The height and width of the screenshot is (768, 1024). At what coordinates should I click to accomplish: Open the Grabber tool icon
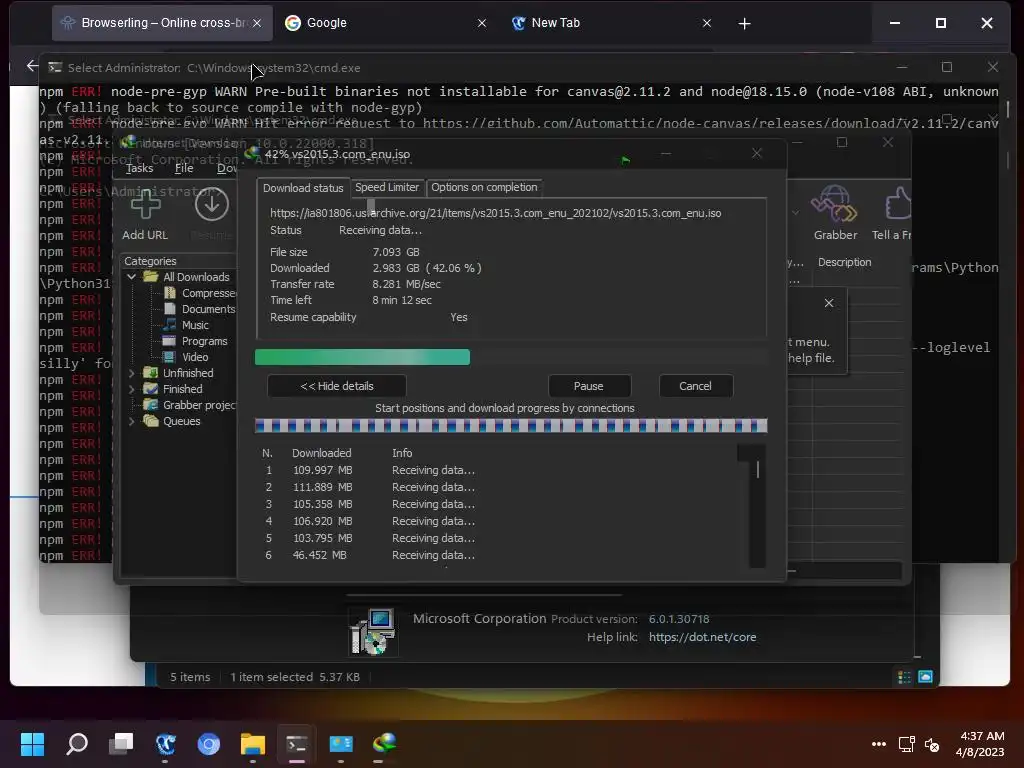pyautogui.click(x=834, y=204)
